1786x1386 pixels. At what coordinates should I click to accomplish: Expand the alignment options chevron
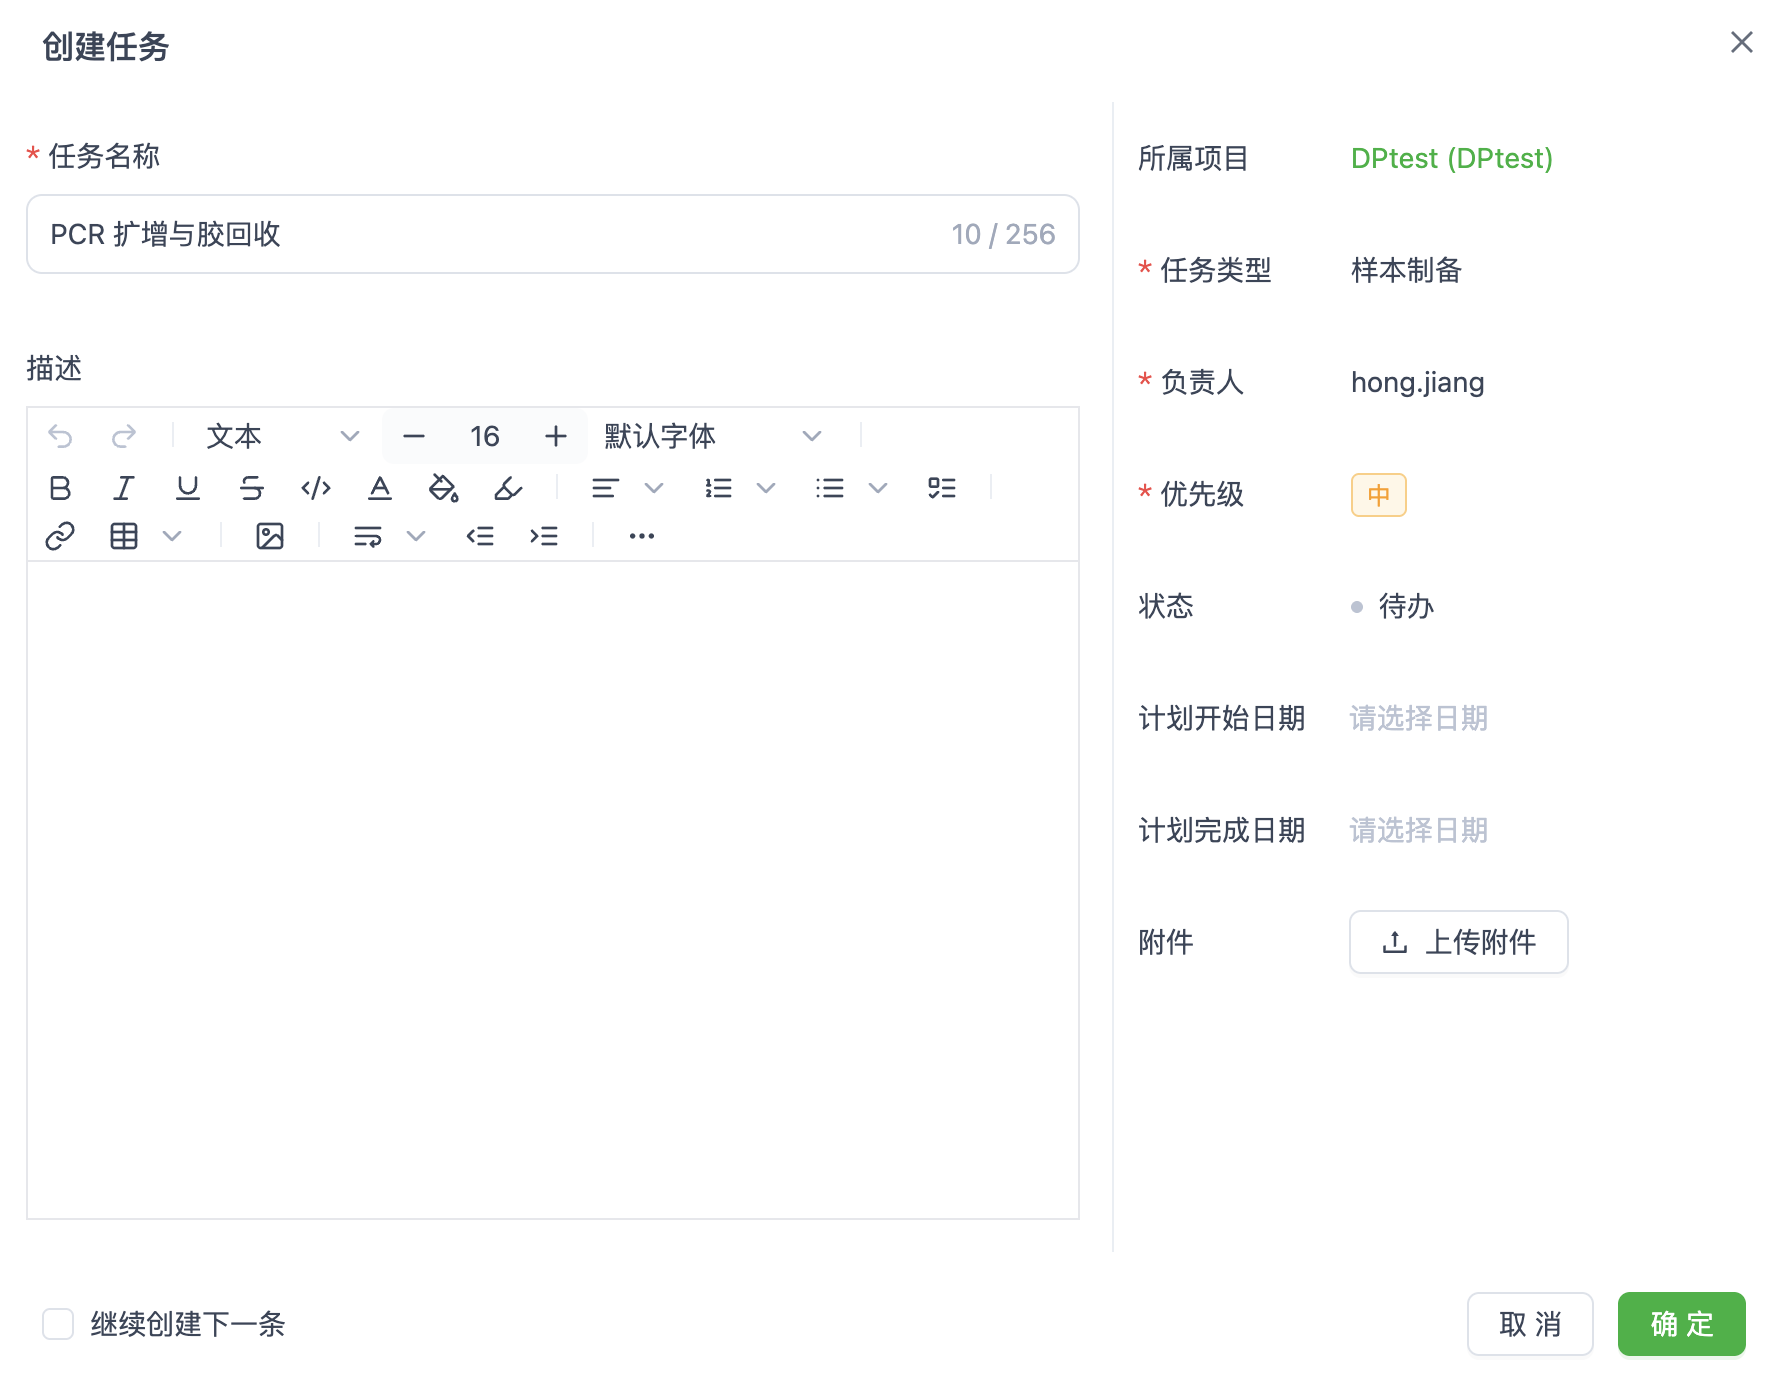(x=655, y=489)
